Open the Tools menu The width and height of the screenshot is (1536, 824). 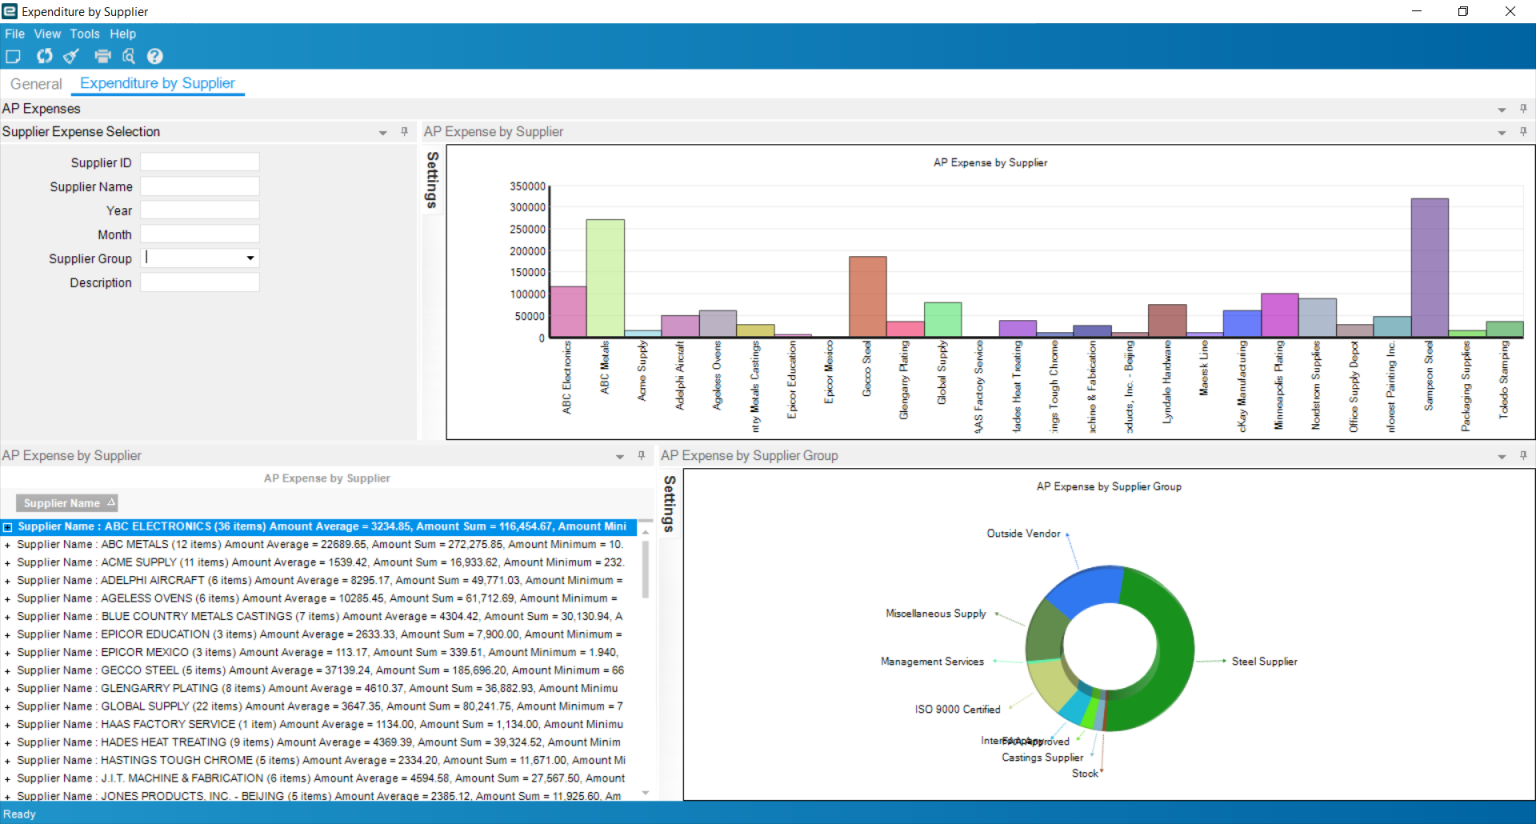click(x=84, y=33)
